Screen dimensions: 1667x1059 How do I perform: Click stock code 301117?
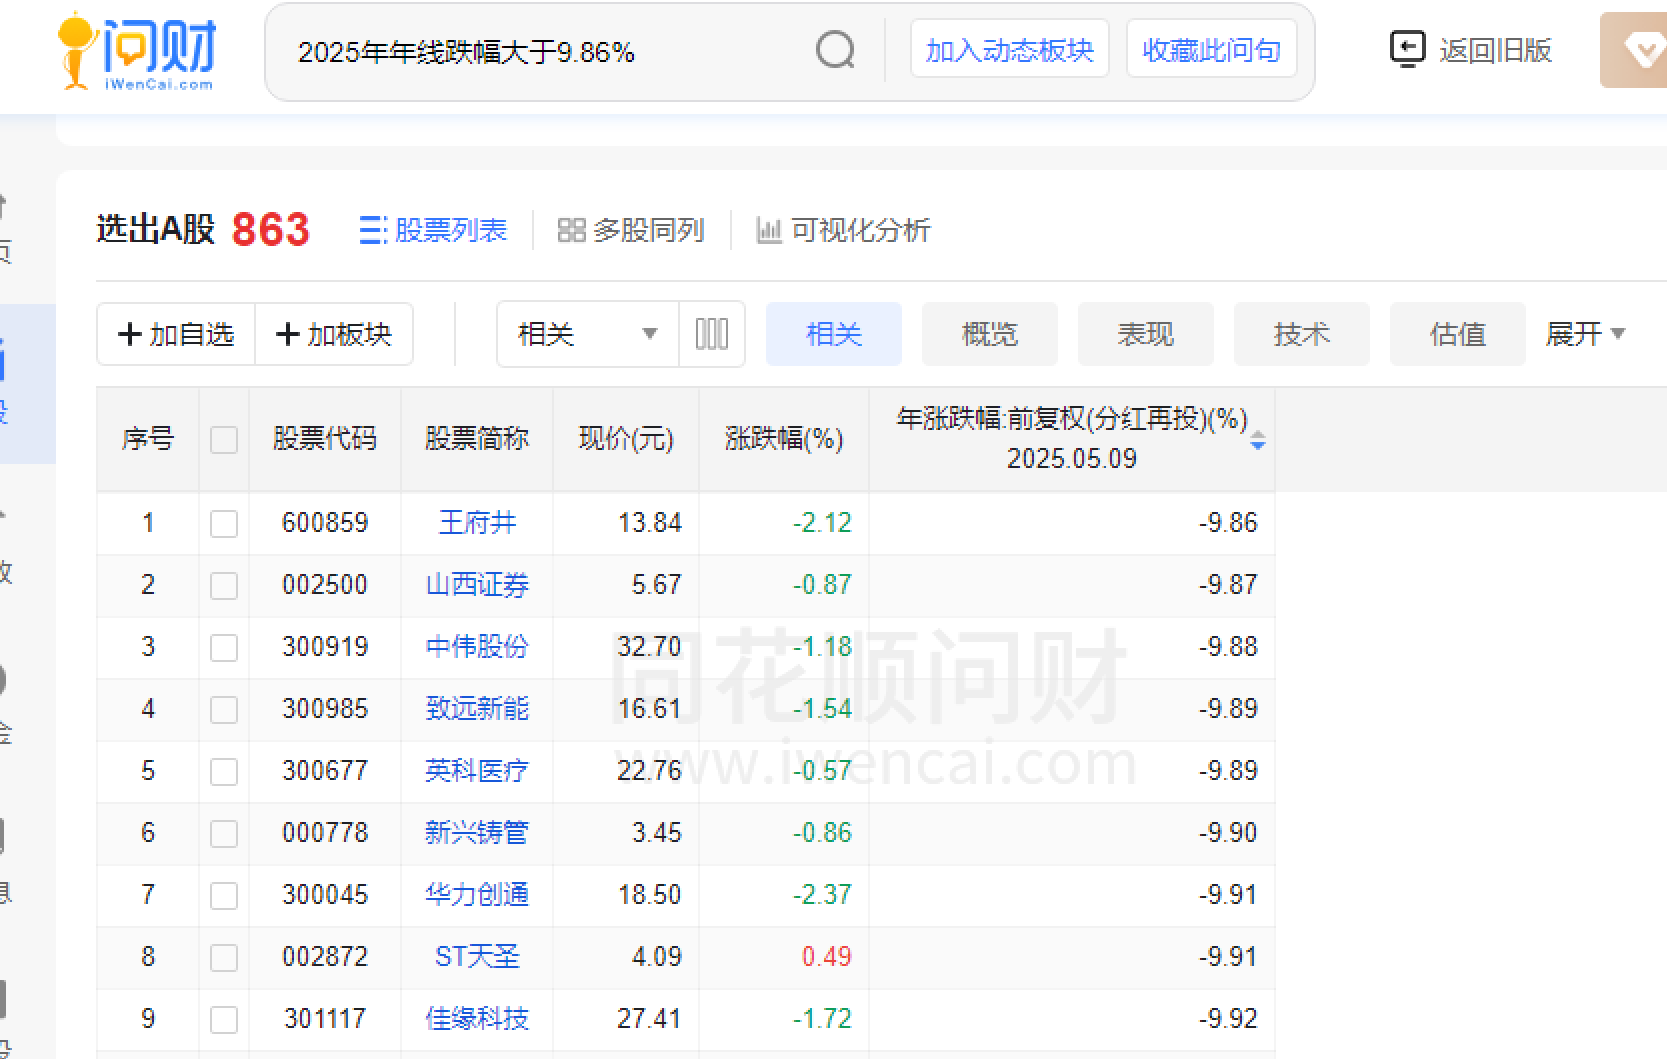[325, 1018]
